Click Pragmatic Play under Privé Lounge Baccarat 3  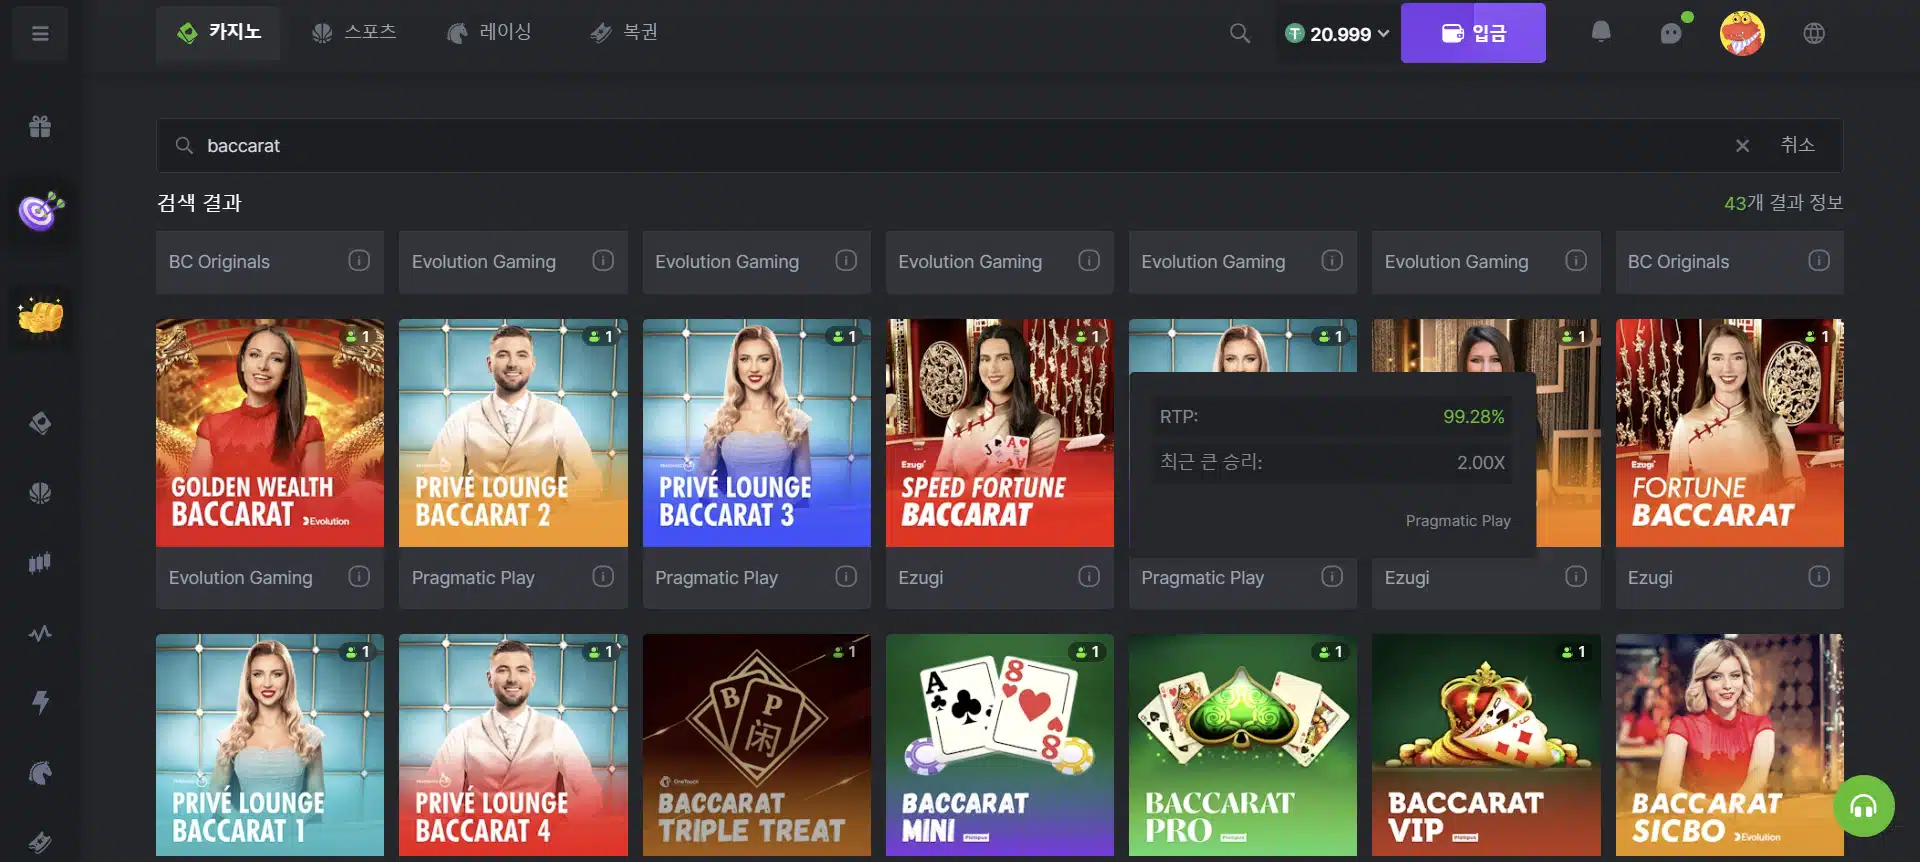[716, 578]
